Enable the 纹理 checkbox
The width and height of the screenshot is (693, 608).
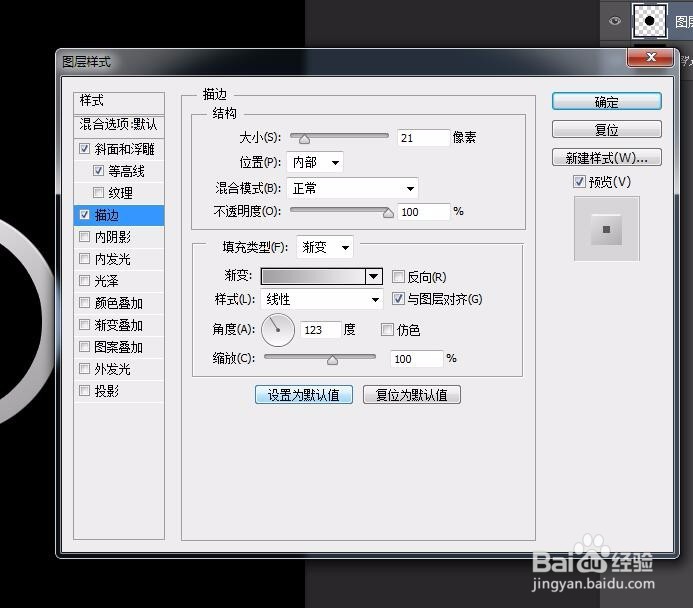pyautogui.click(x=98, y=193)
